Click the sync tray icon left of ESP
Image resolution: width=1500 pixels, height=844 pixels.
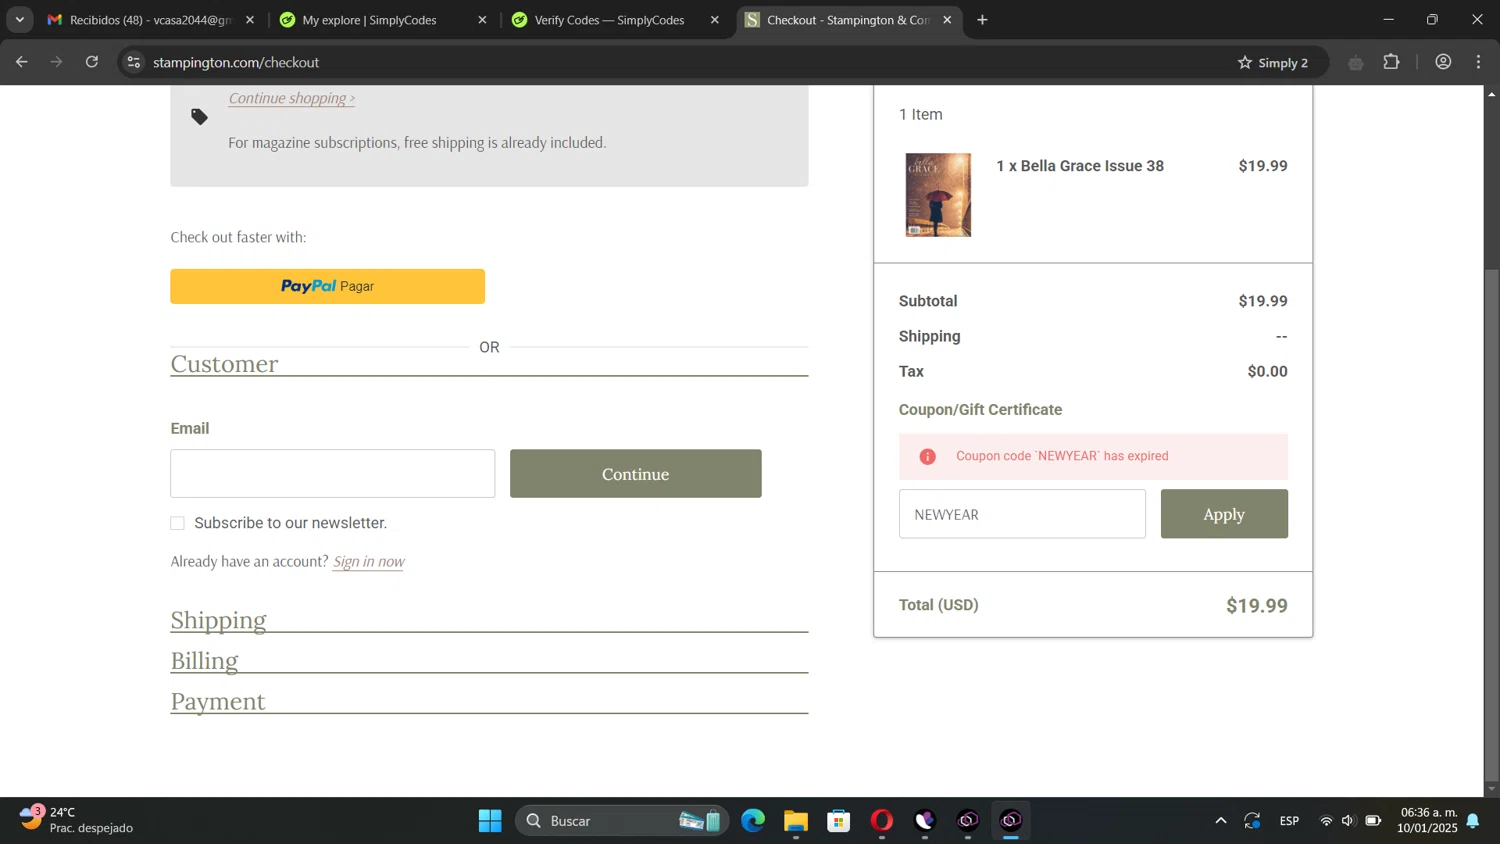tap(1252, 821)
